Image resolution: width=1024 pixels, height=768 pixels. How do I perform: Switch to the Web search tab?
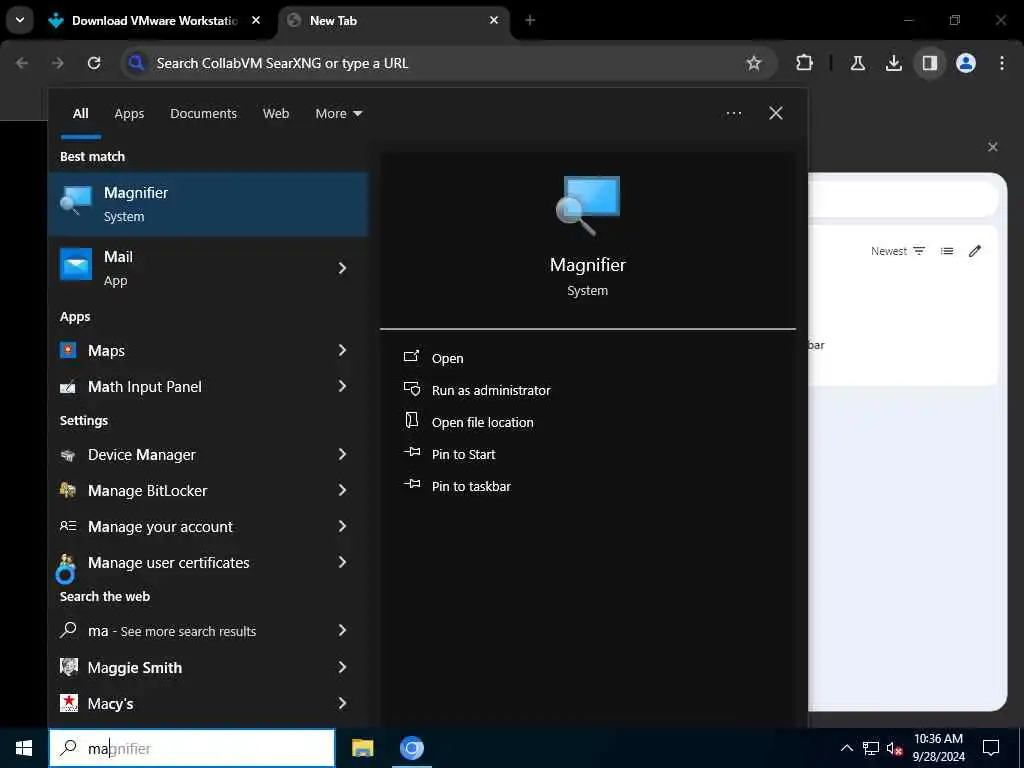click(276, 114)
